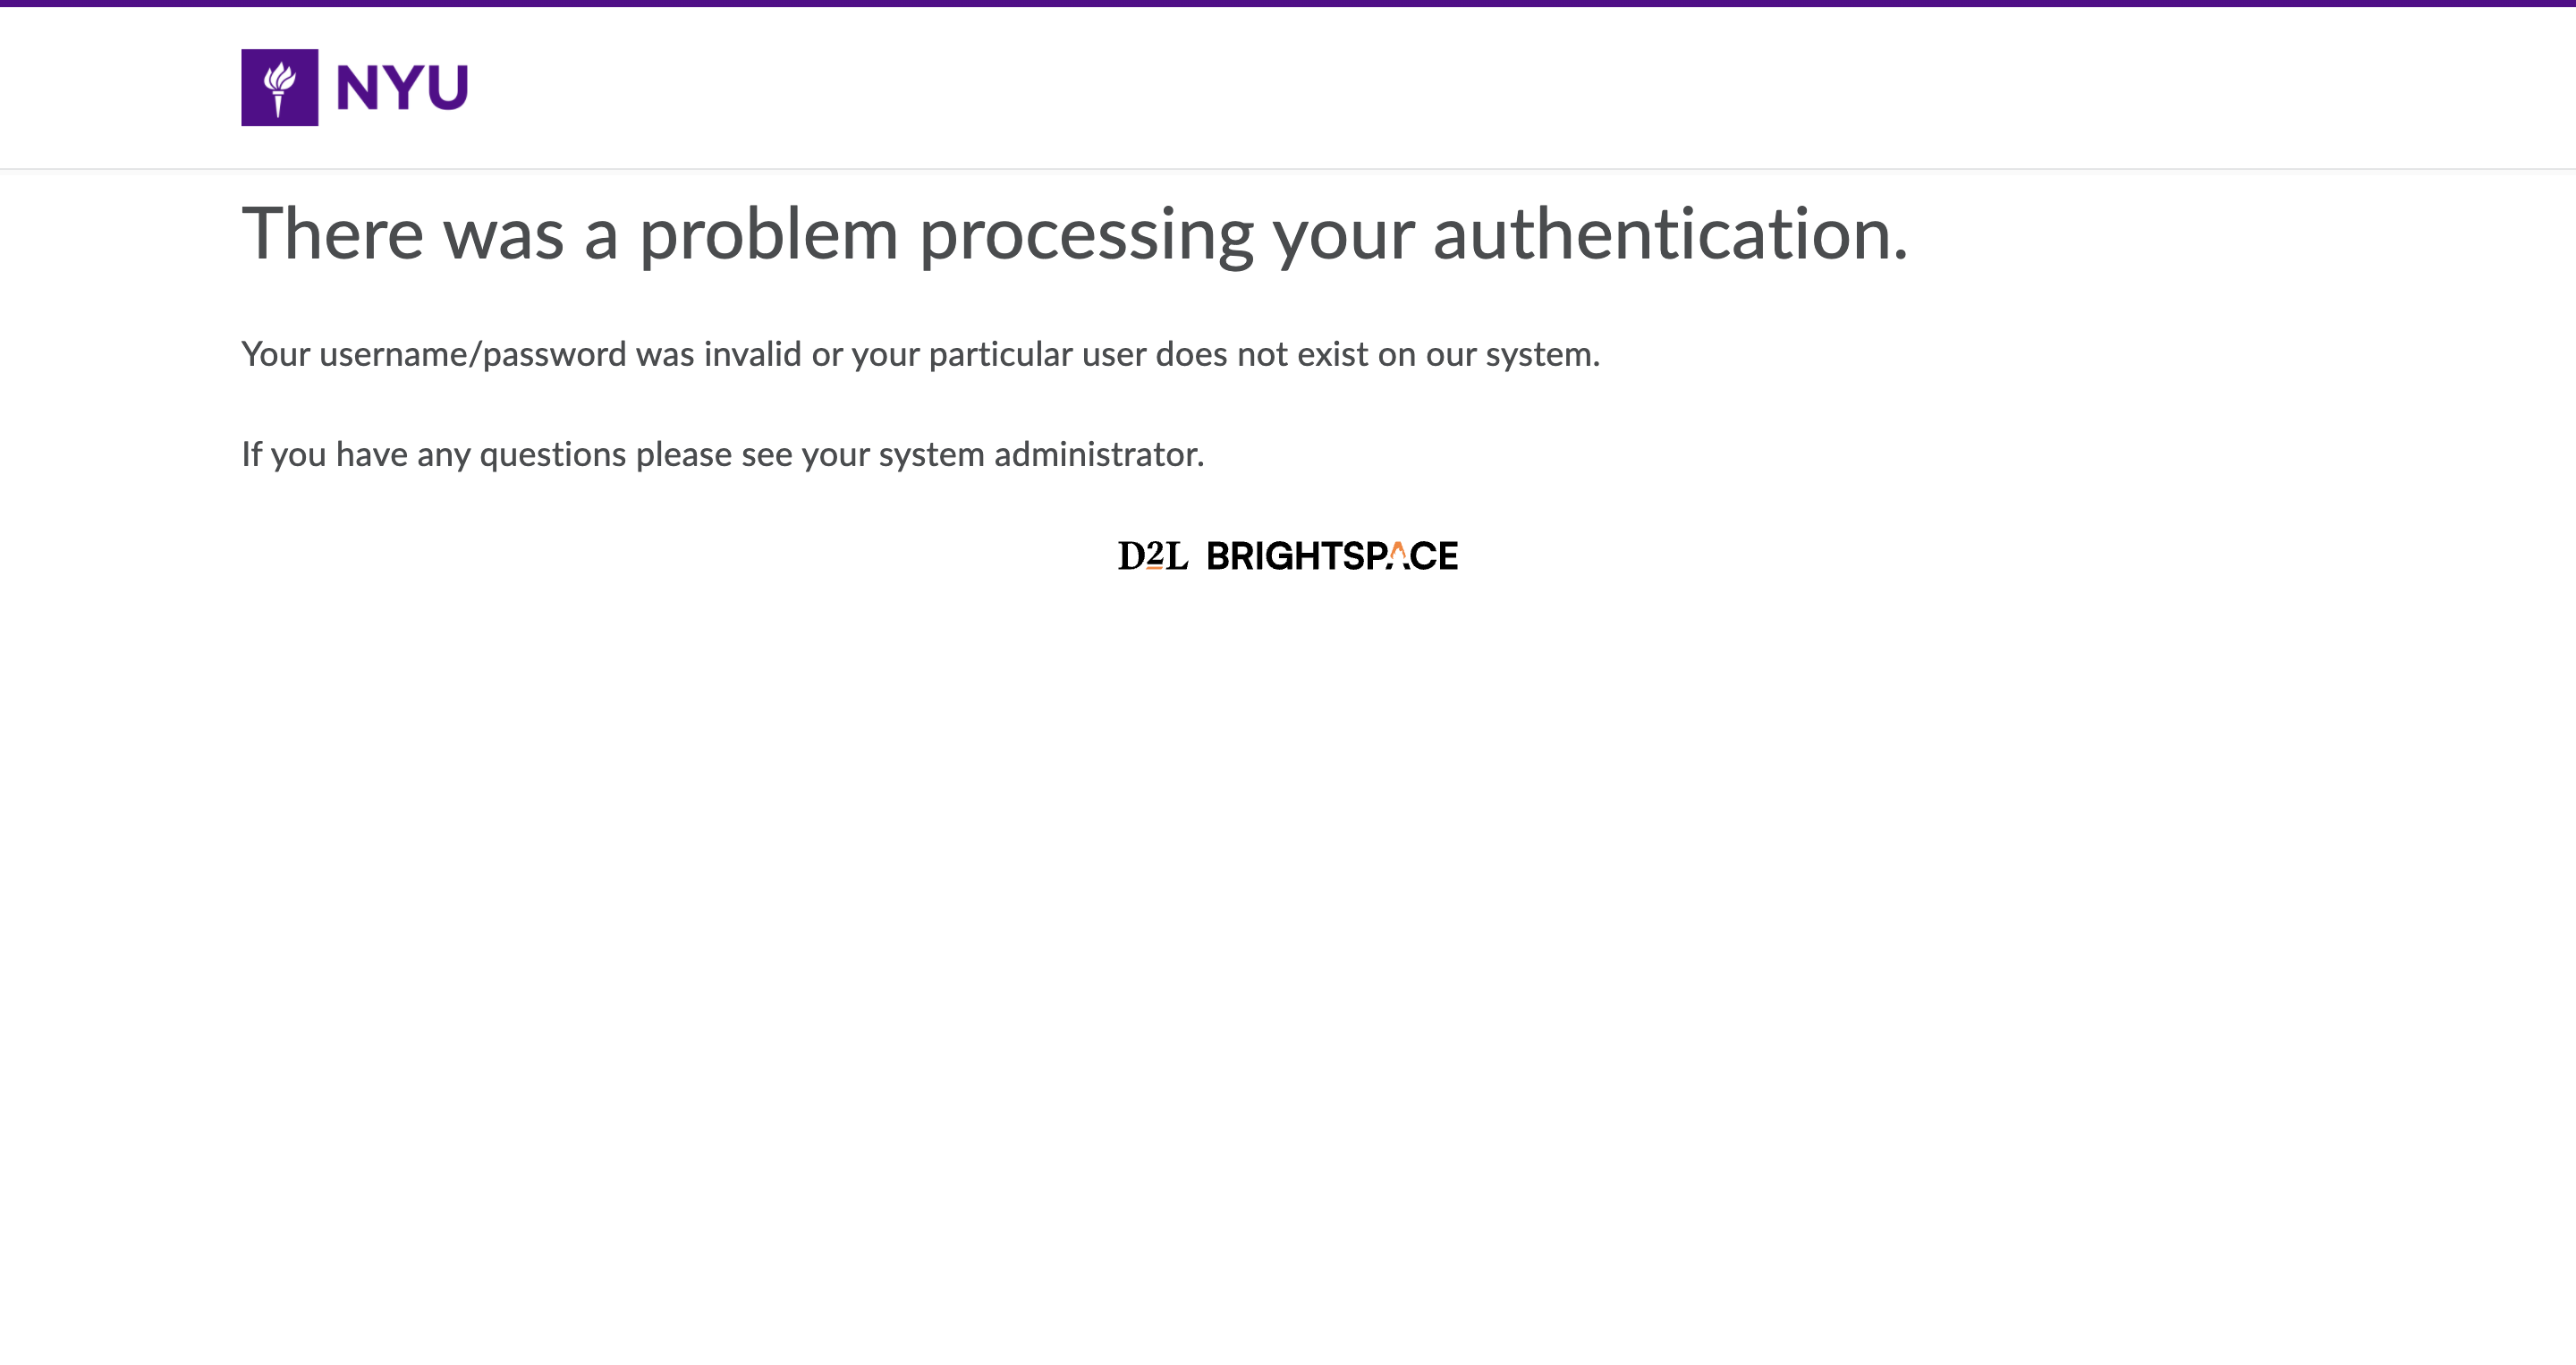Click the NYU torch logo icon
The image size is (2576, 1365).
click(279, 88)
